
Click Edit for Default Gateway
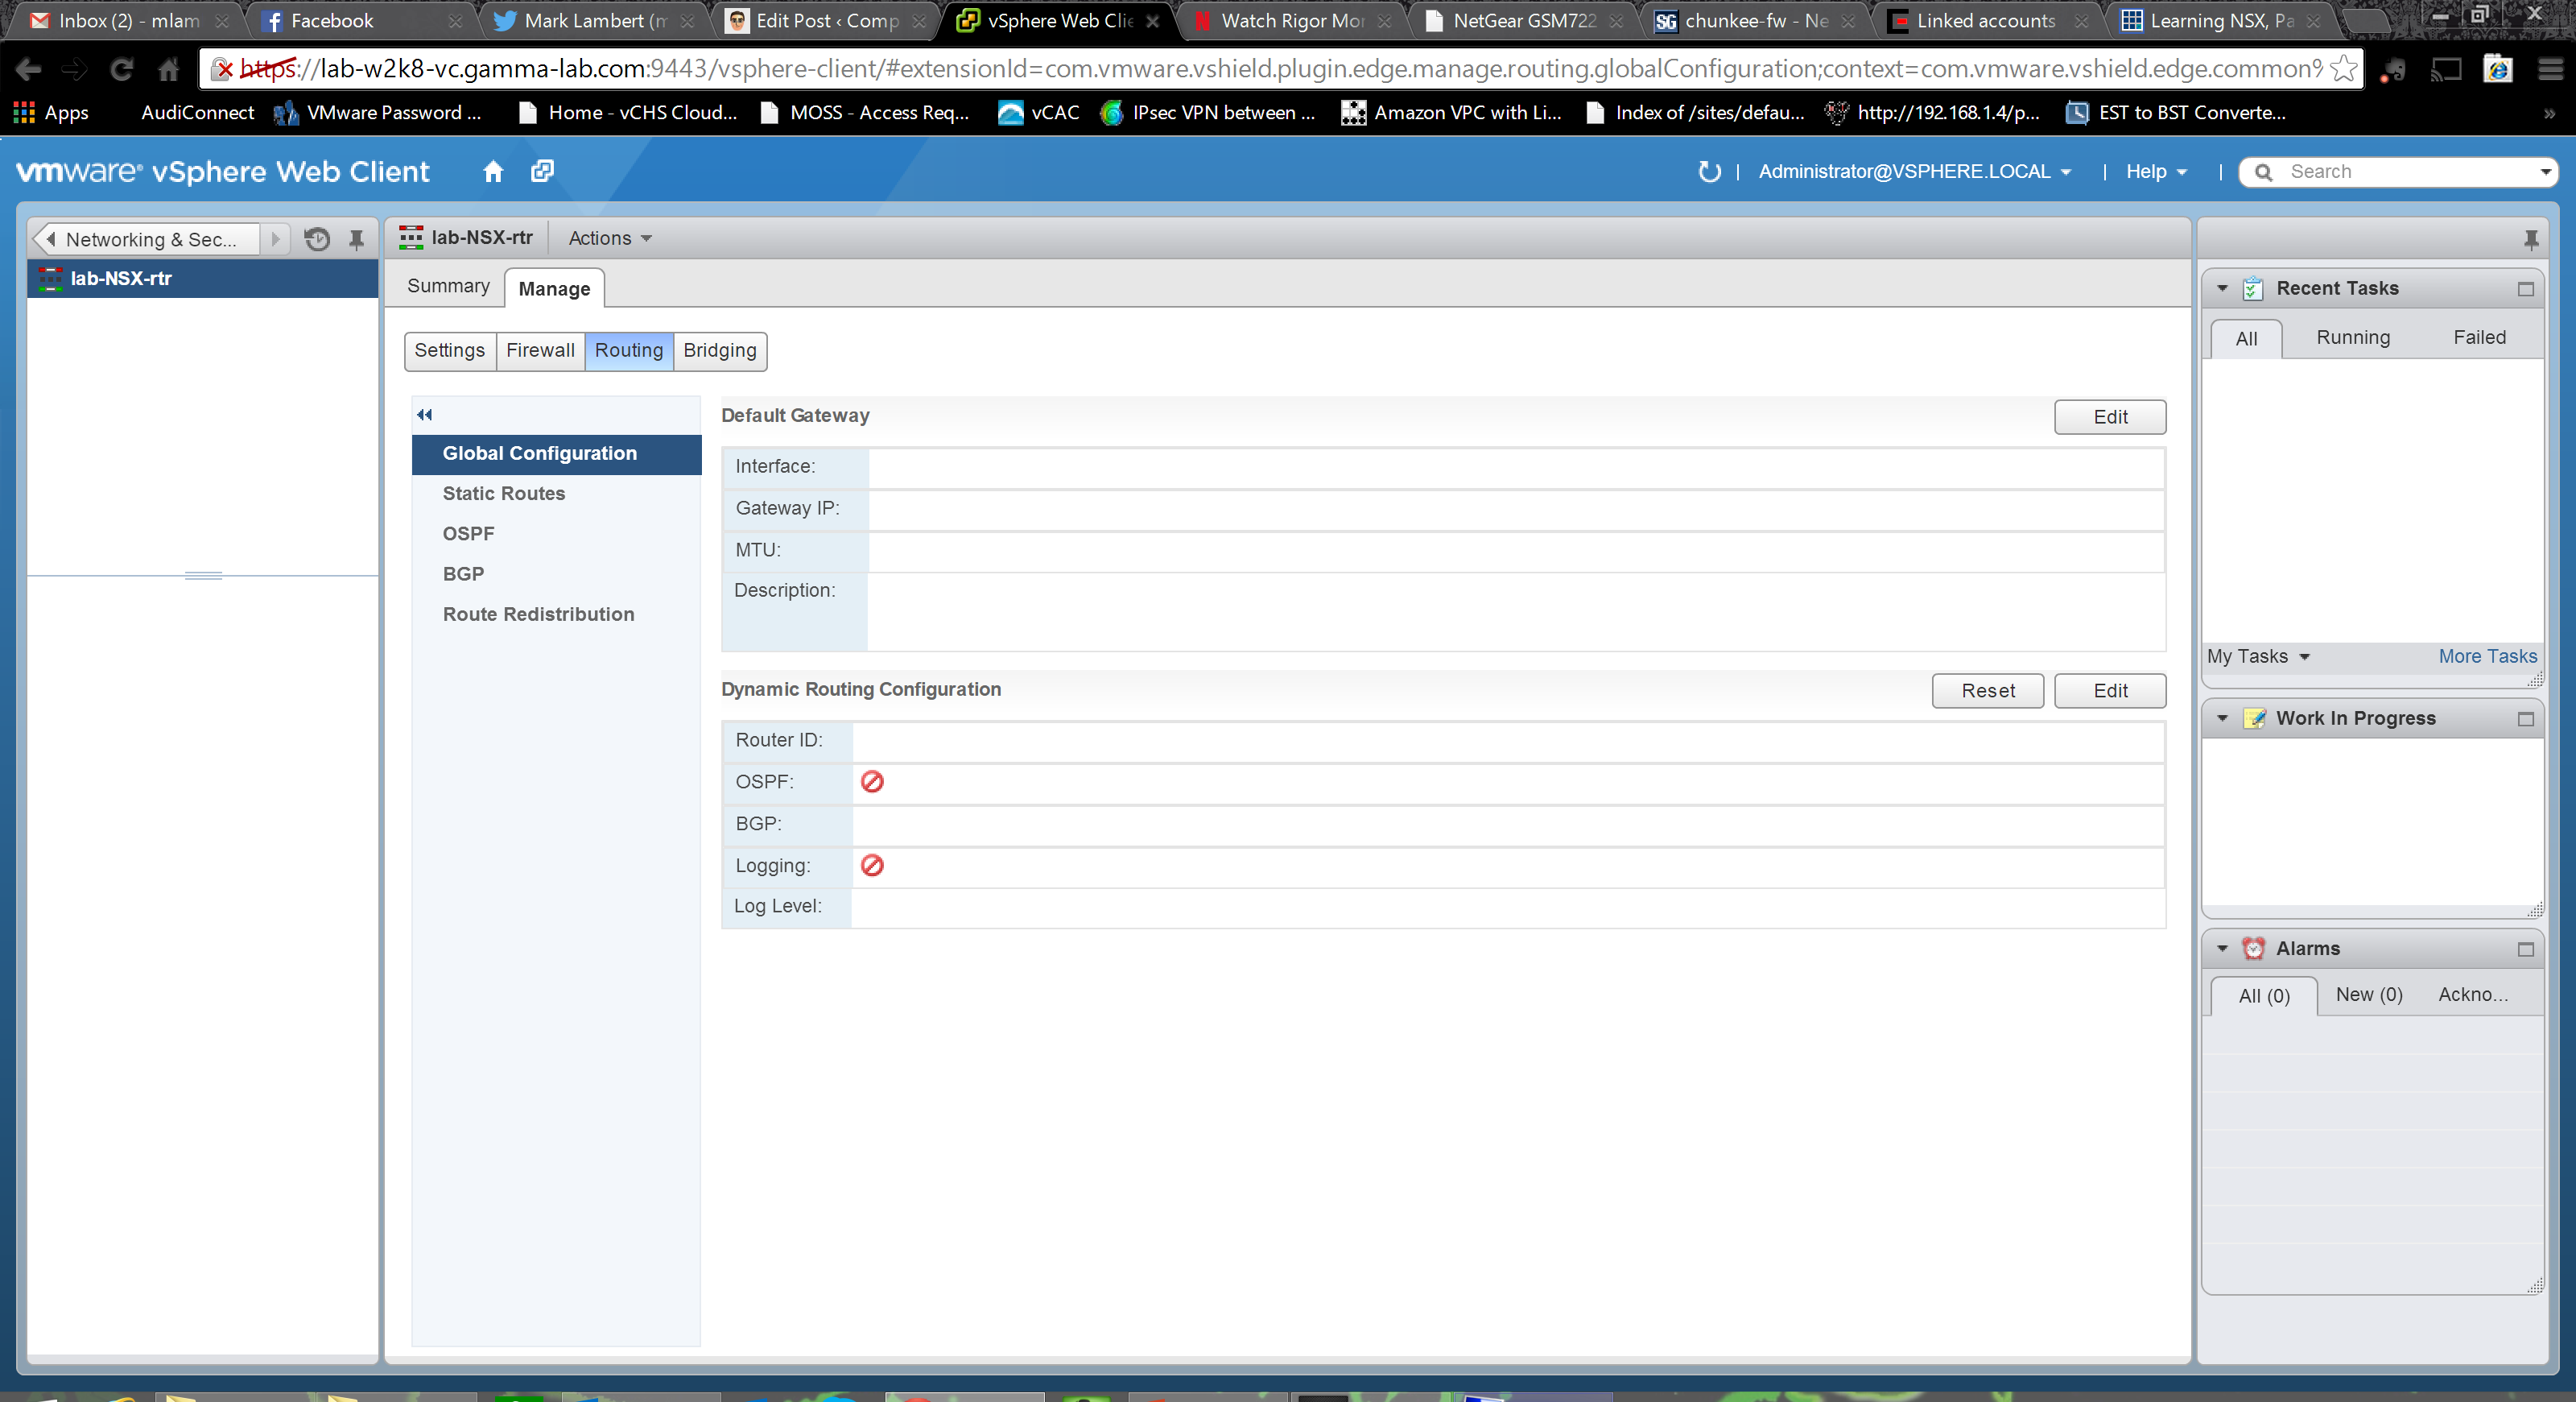tap(2109, 417)
